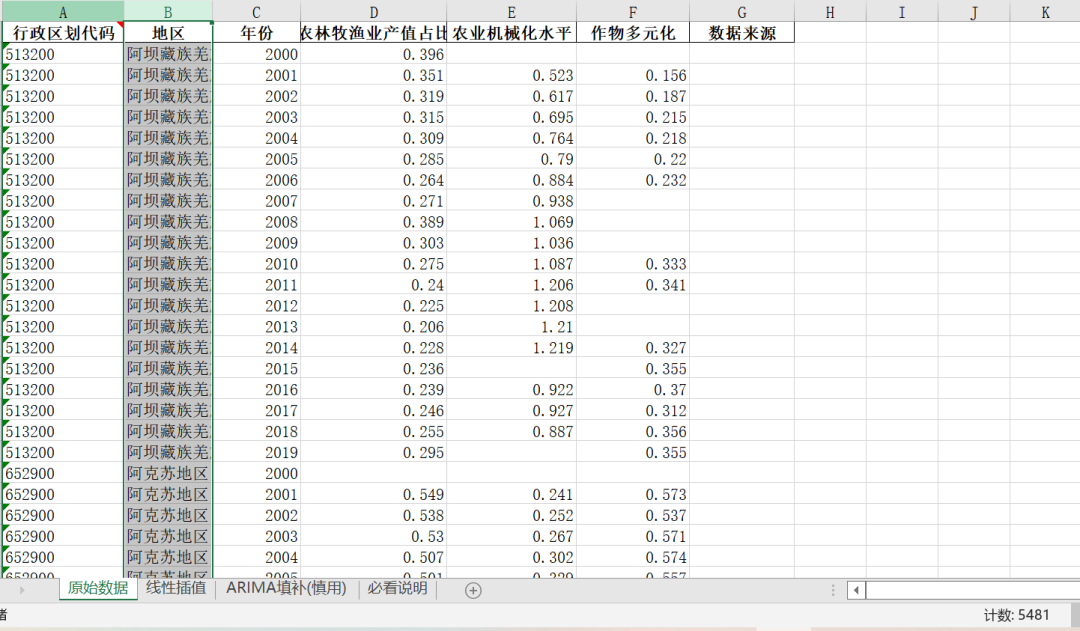Select the cell with value 0.887
This screenshot has width=1080, height=631.
click(x=512, y=431)
